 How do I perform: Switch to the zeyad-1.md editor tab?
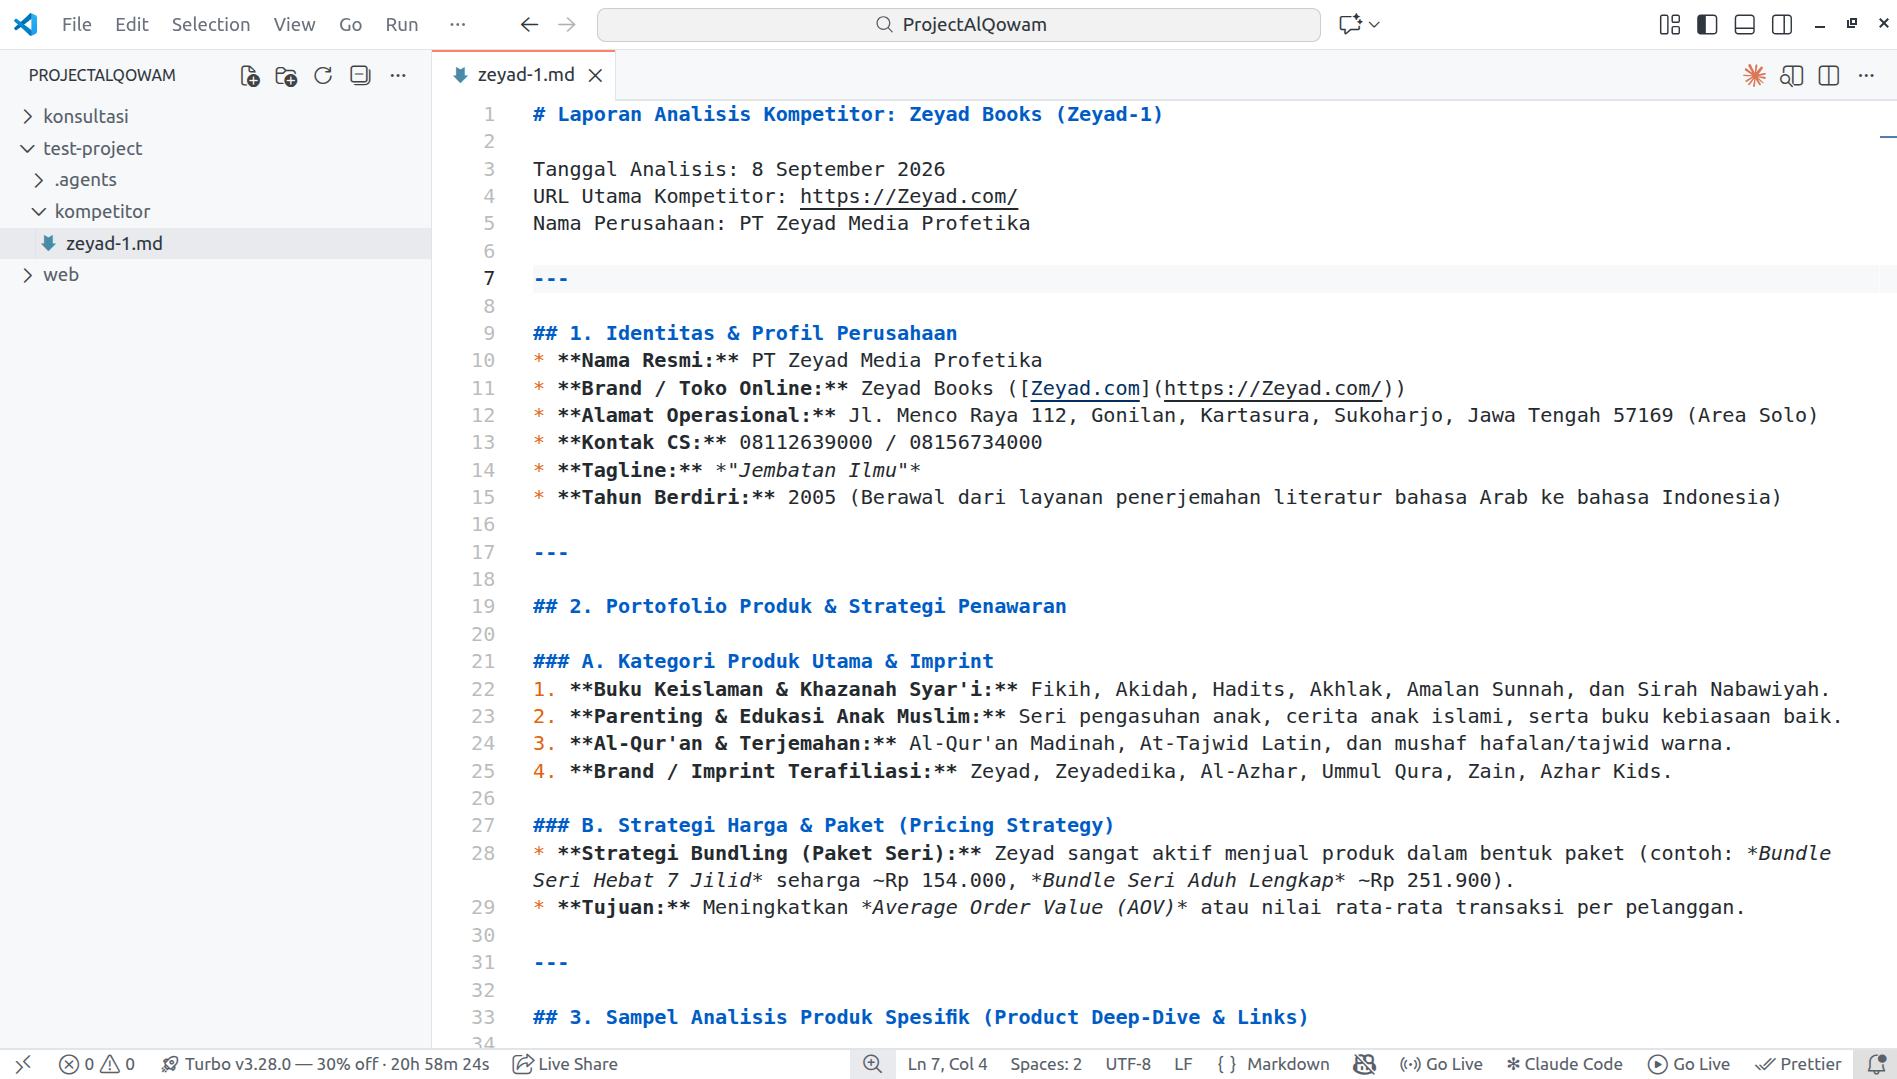pyautogui.click(x=526, y=76)
